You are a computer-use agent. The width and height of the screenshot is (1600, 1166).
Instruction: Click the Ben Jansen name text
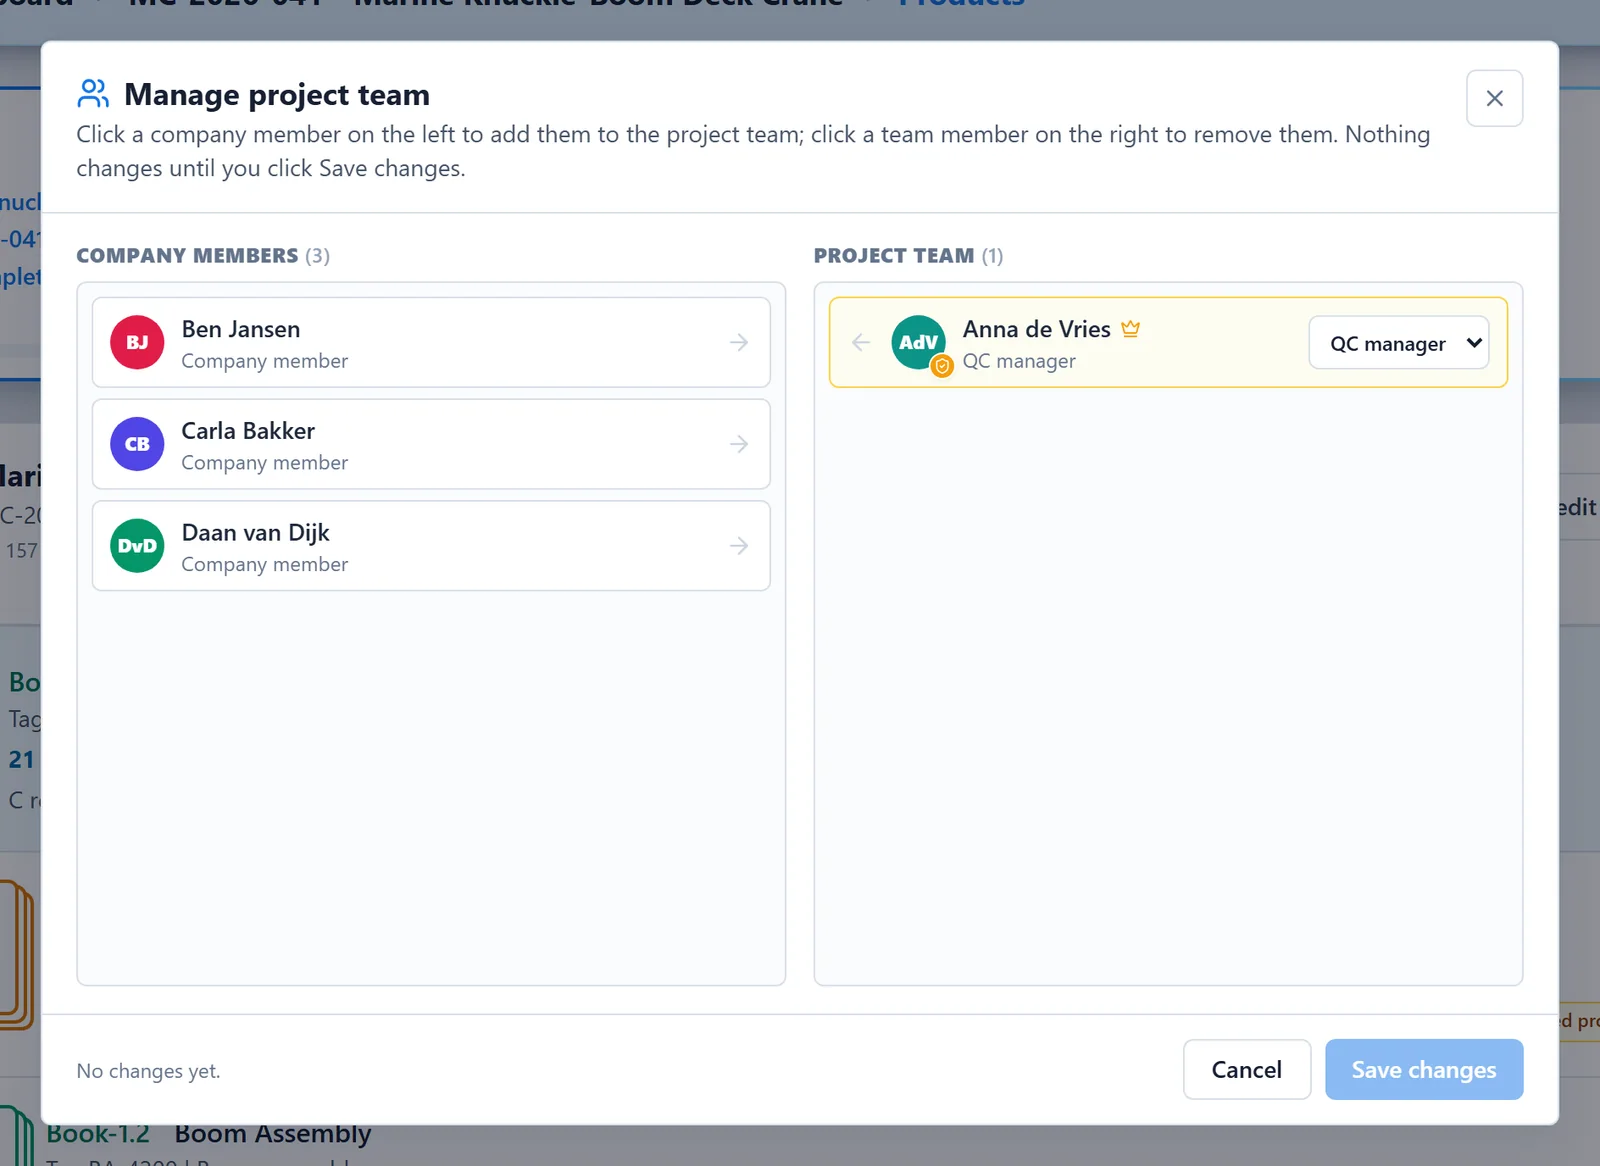[x=241, y=329]
